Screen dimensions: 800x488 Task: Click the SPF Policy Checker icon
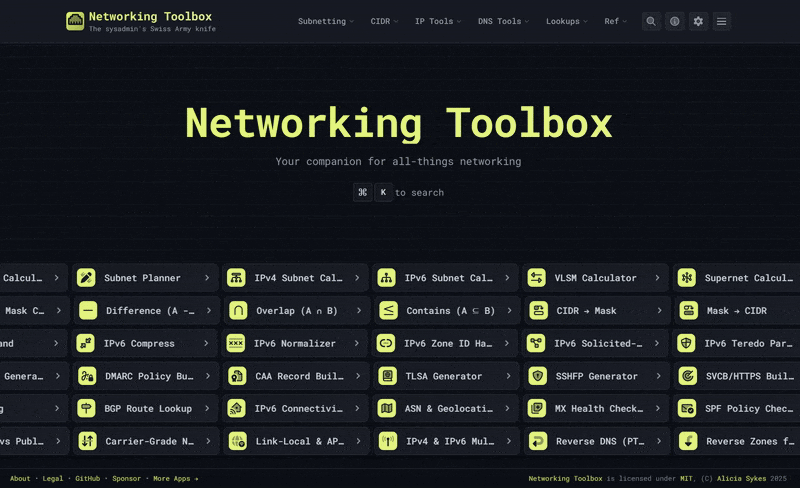tap(687, 408)
